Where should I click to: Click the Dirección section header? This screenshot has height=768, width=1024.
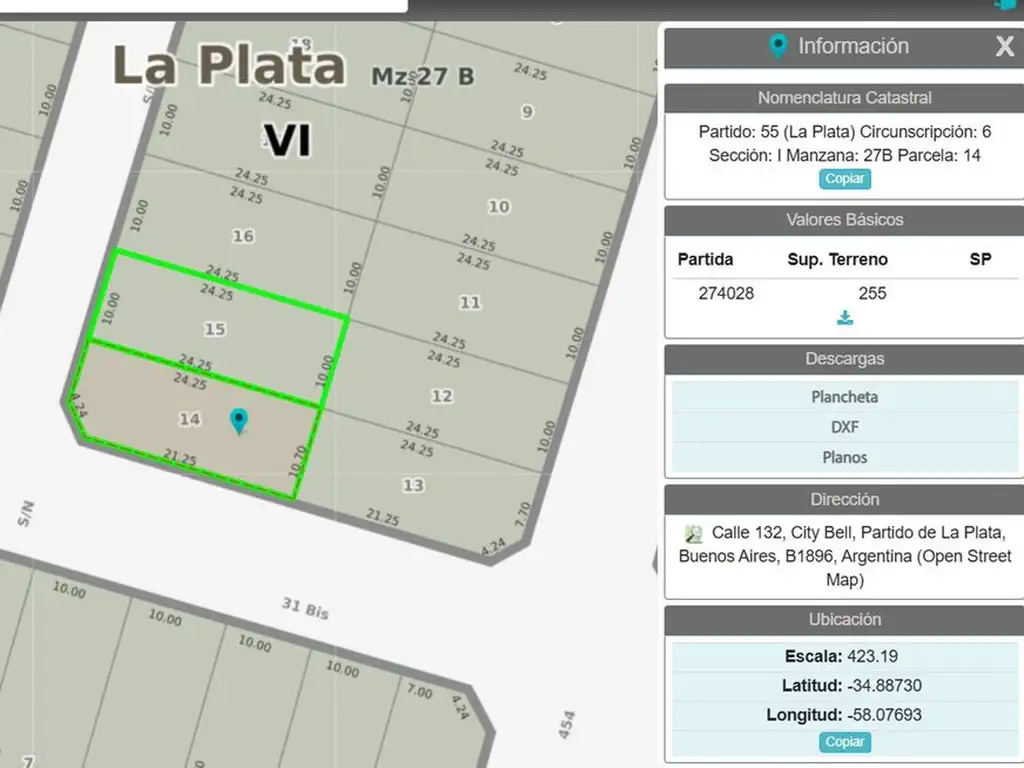point(845,499)
